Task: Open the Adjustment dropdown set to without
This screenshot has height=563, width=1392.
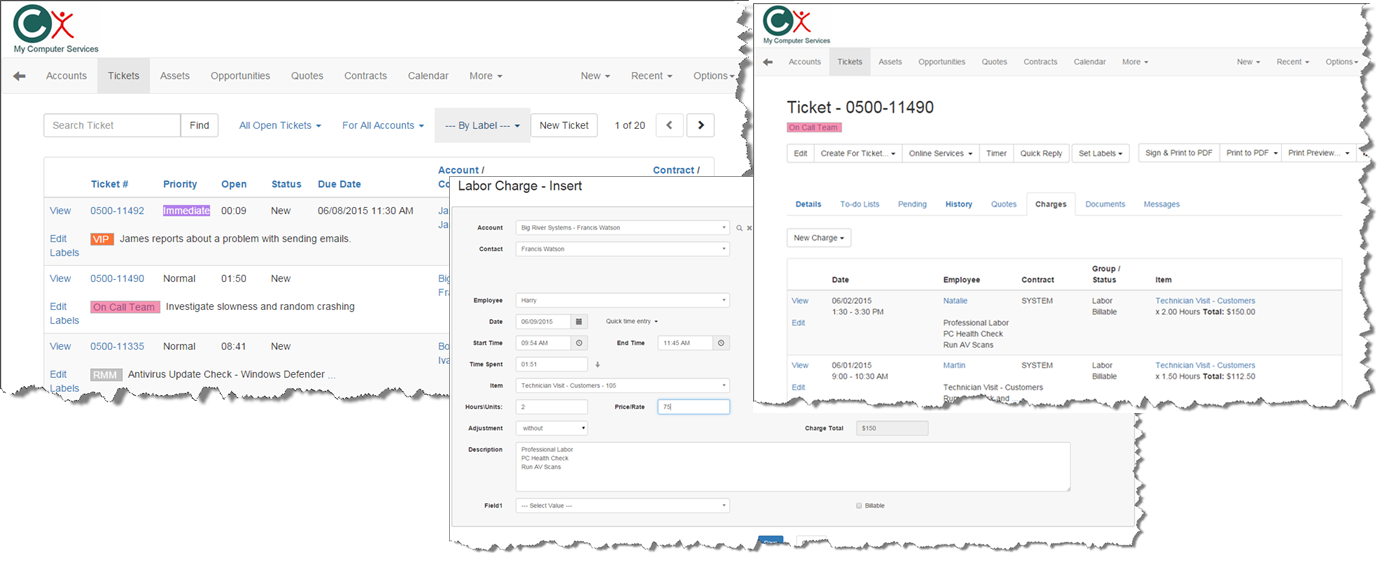Action: (551, 428)
